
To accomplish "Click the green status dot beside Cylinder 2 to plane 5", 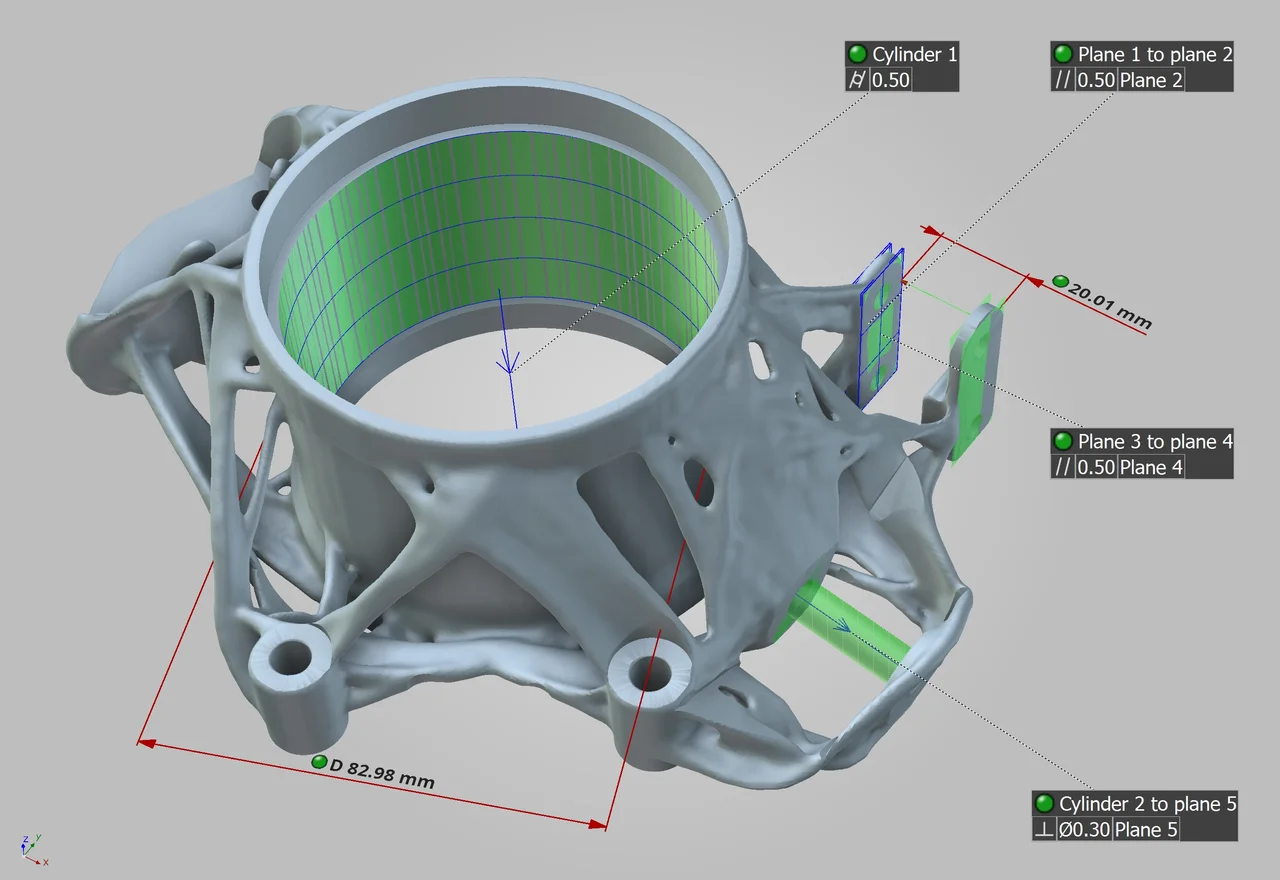I will tap(1044, 803).
